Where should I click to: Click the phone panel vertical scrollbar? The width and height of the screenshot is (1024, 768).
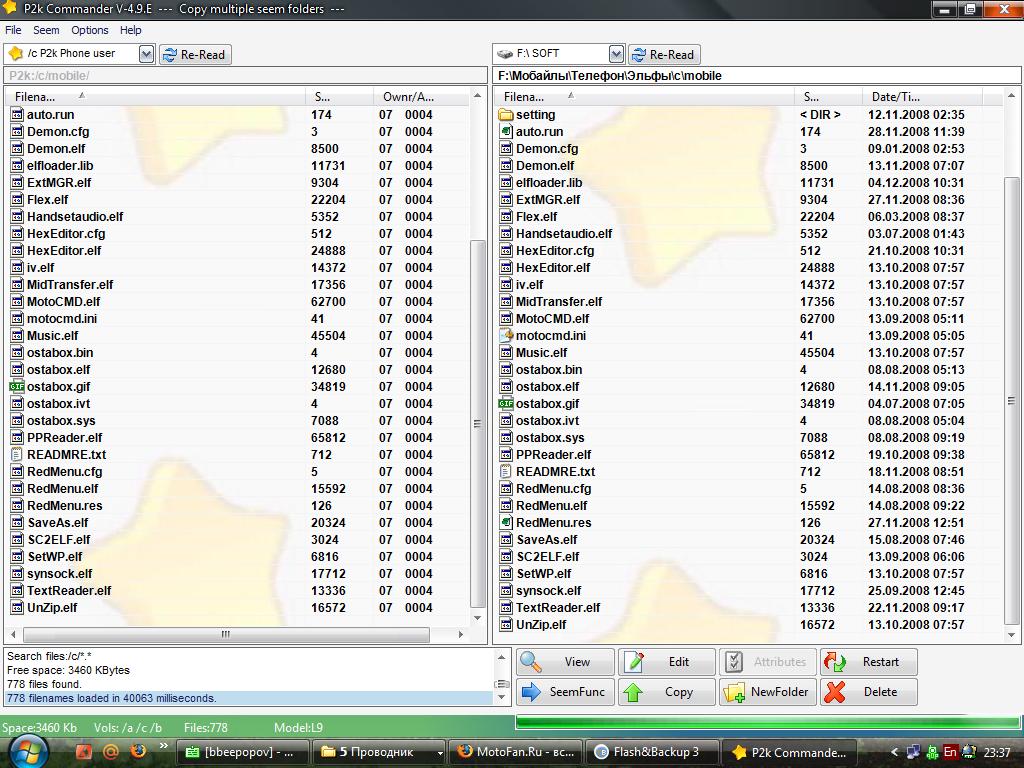477,423
